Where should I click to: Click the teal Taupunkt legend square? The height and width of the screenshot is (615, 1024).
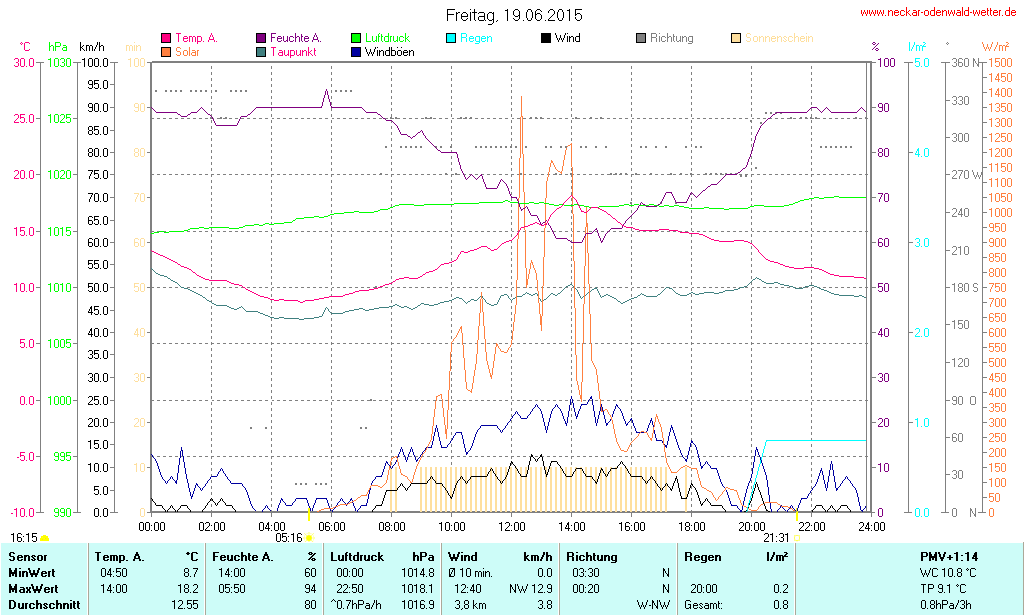pyautogui.click(x=262, y=52)
